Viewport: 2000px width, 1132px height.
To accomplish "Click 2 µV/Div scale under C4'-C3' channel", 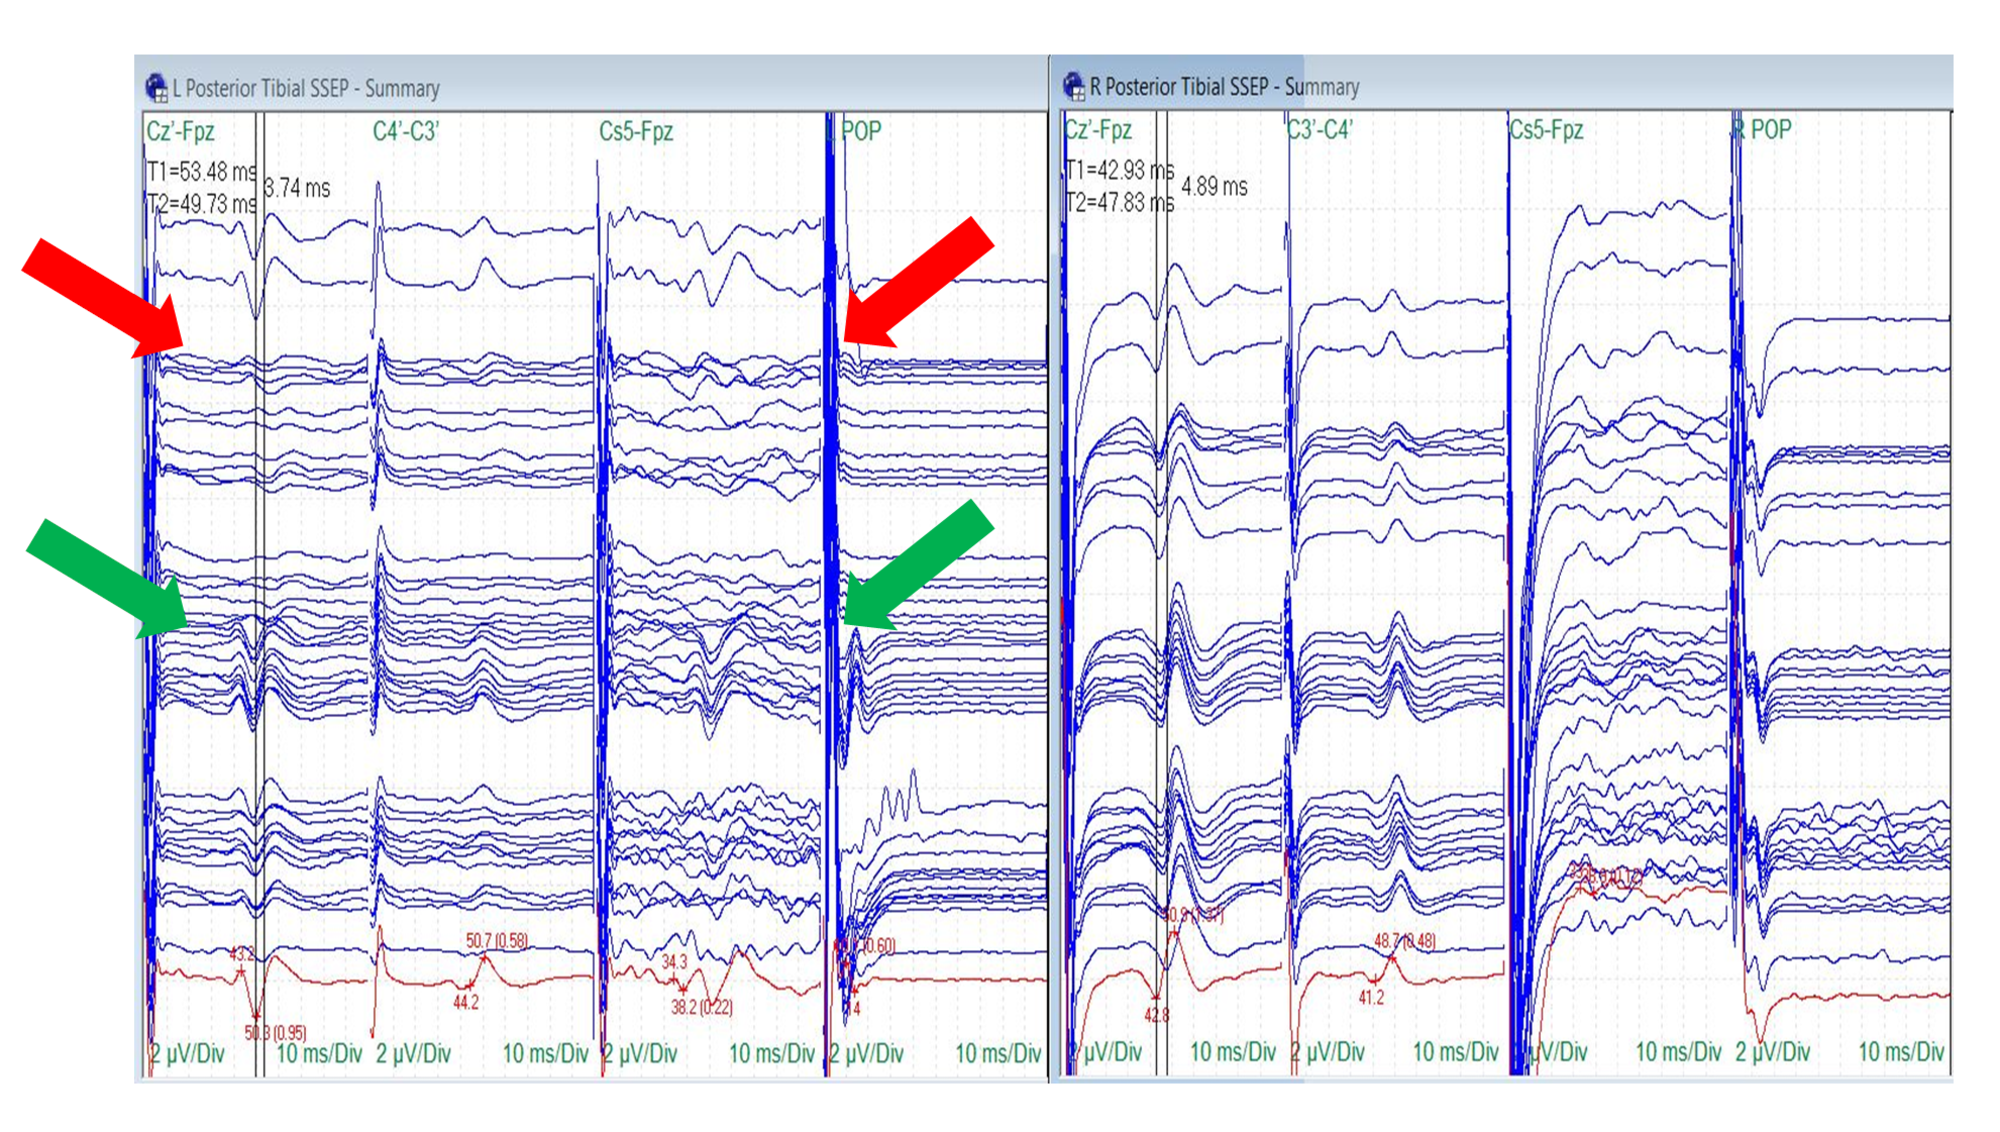I will pos(413,1054).
